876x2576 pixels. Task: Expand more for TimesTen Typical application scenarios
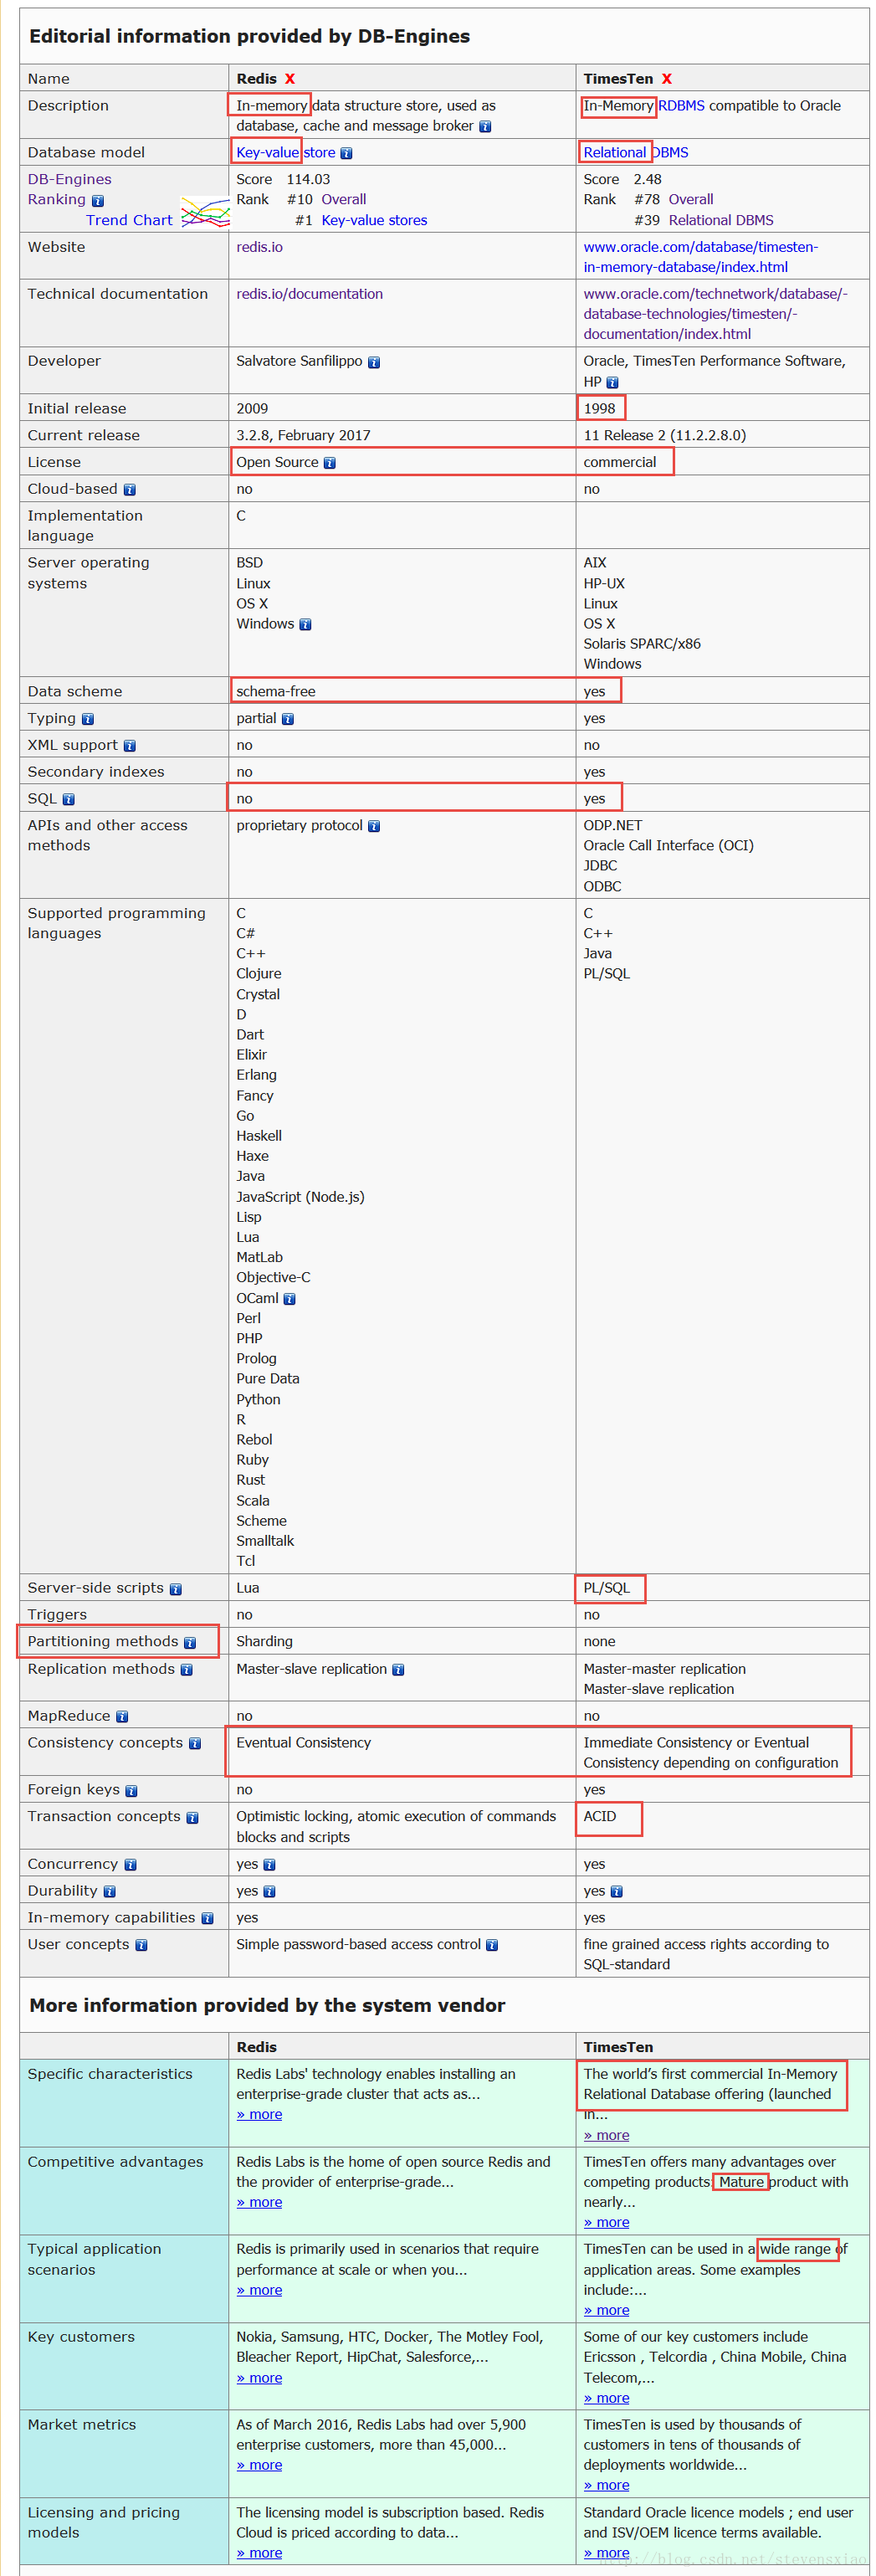(x=607, y=2310)
